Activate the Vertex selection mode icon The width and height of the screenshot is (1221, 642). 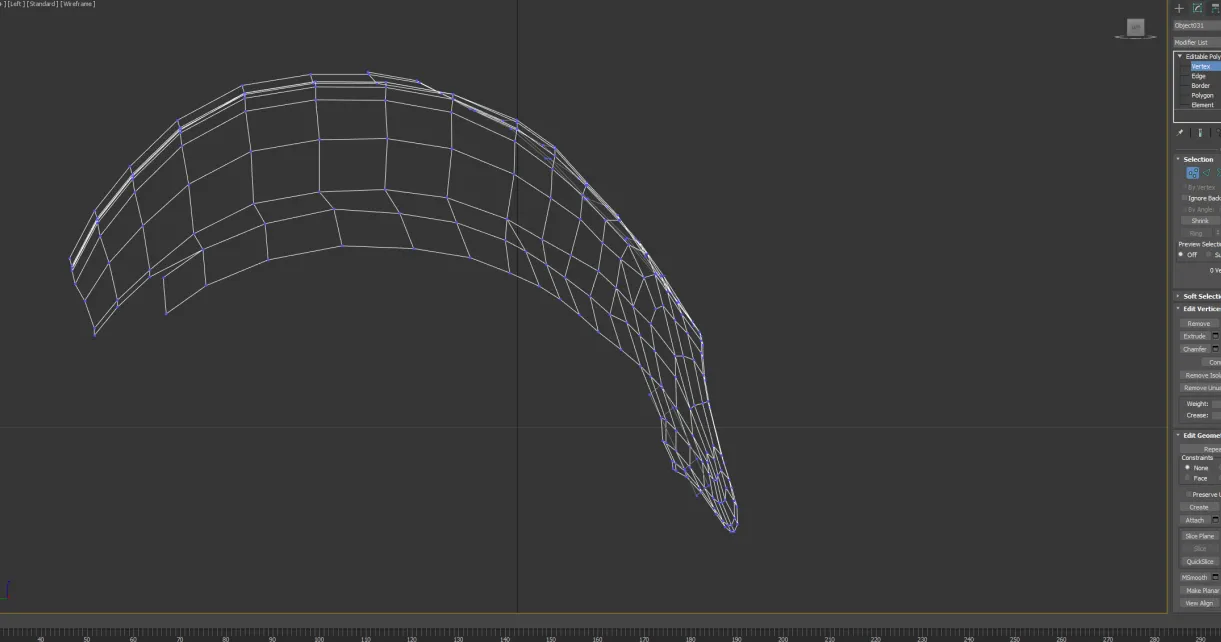tap(1192, 173)
